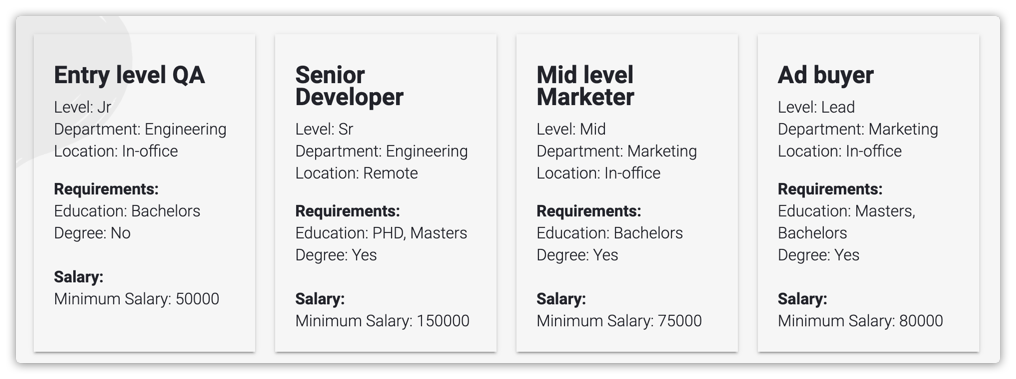The height and width of the screenshot is (379, 1016).
Task: Click Degree: No in Entry level QA card
Action: [x=92, y=233]
